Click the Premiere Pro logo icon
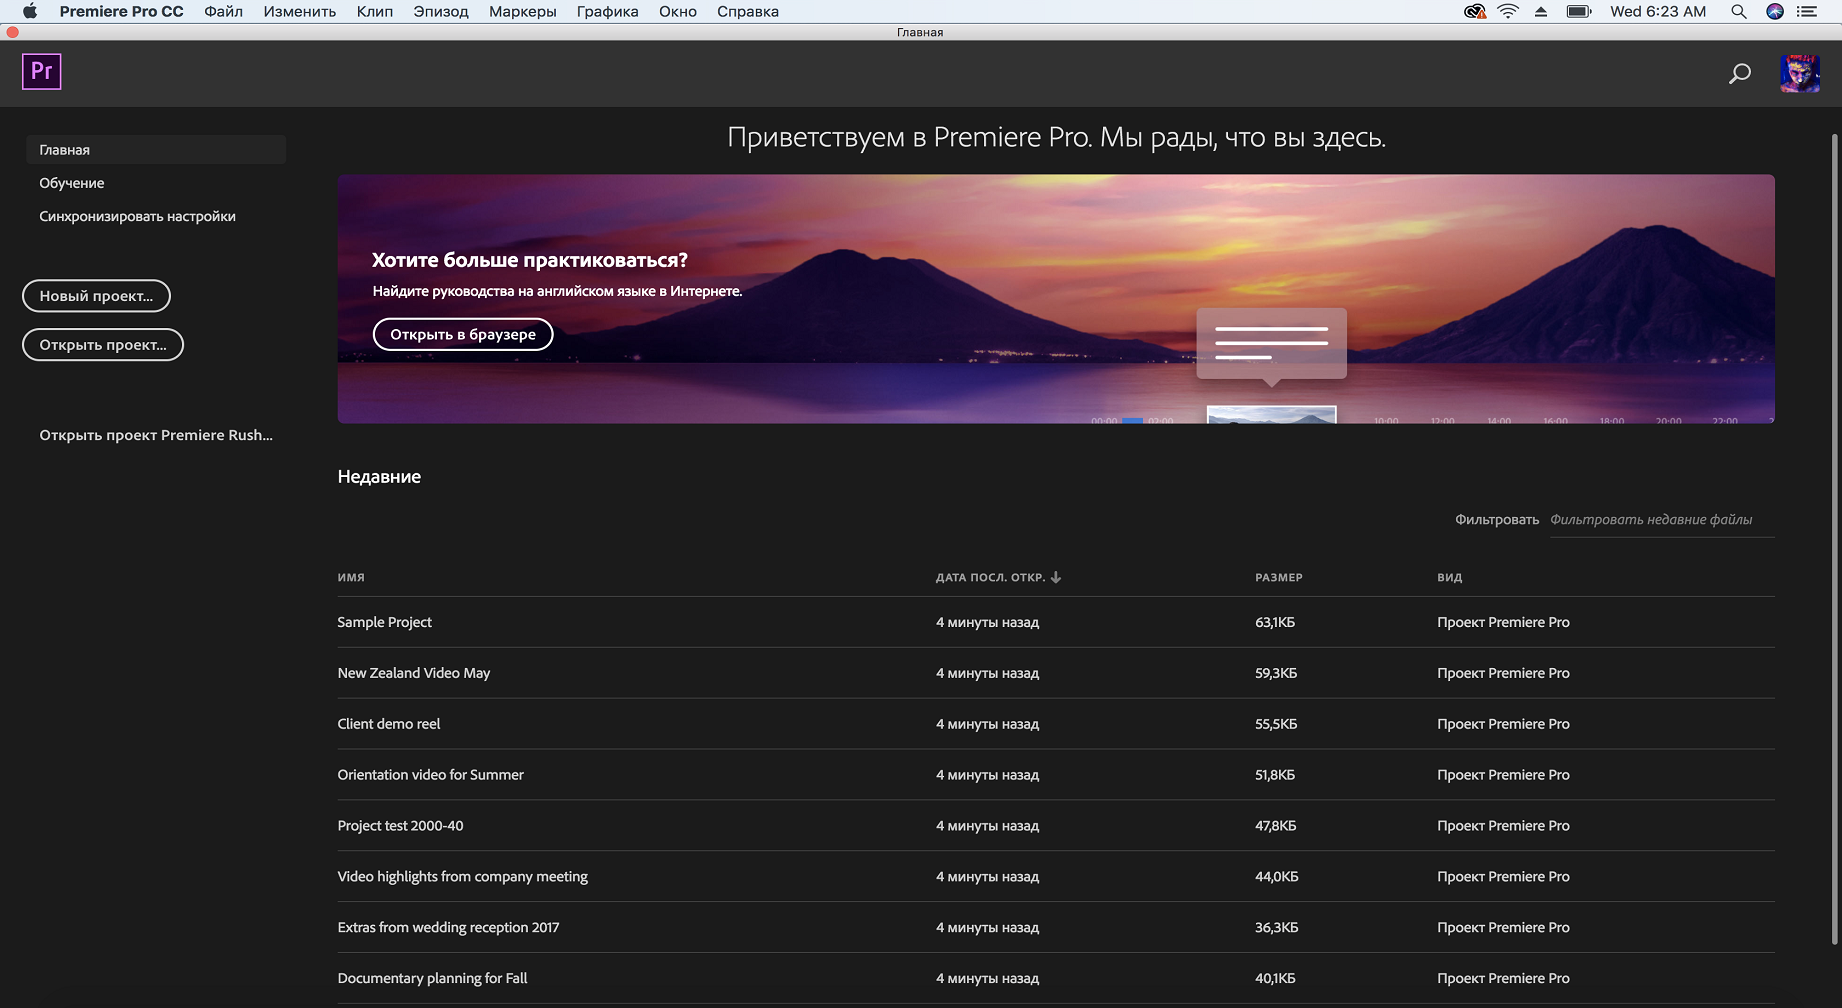This screenshot has width=1842, height=1008. pos(42,72)
